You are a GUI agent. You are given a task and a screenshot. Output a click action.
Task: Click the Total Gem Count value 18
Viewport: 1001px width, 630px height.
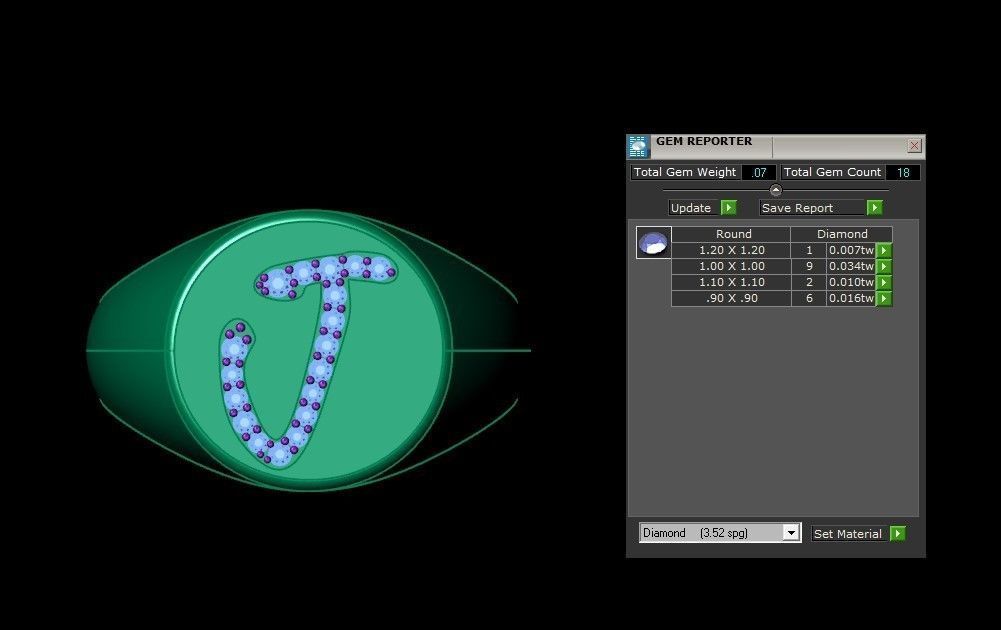pyautogui.click(x=903, y=172)
